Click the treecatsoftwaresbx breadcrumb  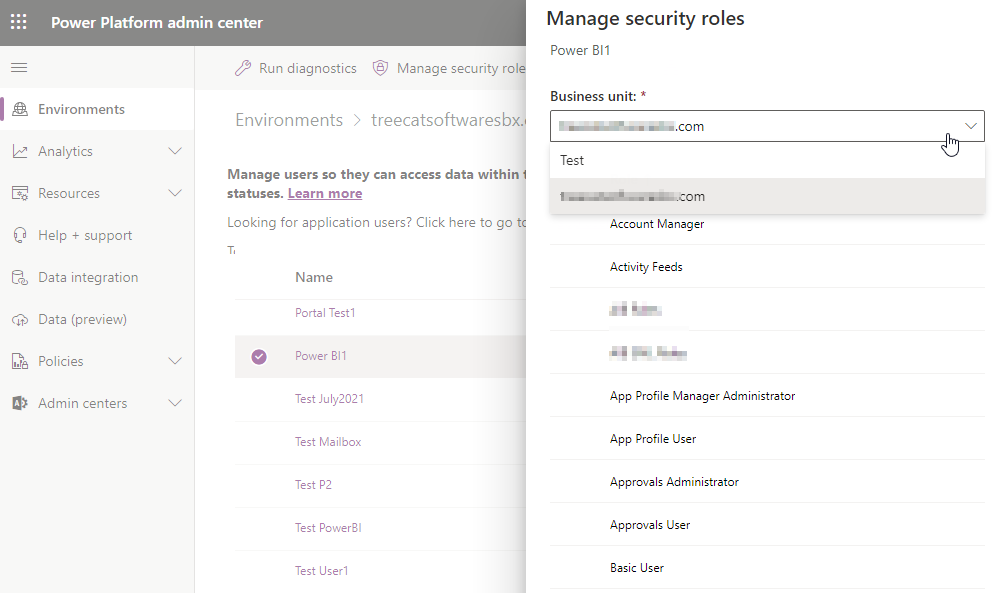[x=448, y=120]
